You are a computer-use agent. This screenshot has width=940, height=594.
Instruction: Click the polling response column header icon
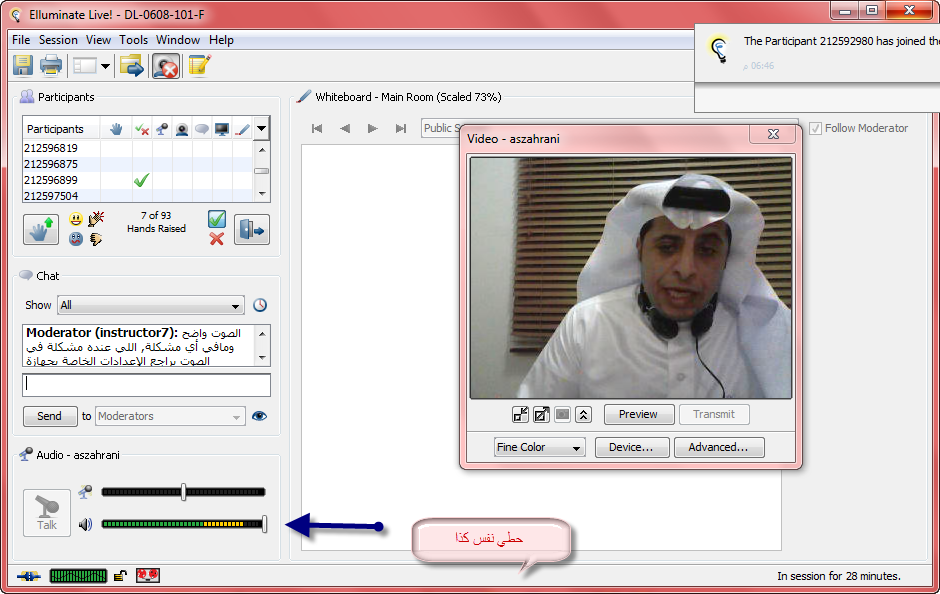tap(142, 129)
